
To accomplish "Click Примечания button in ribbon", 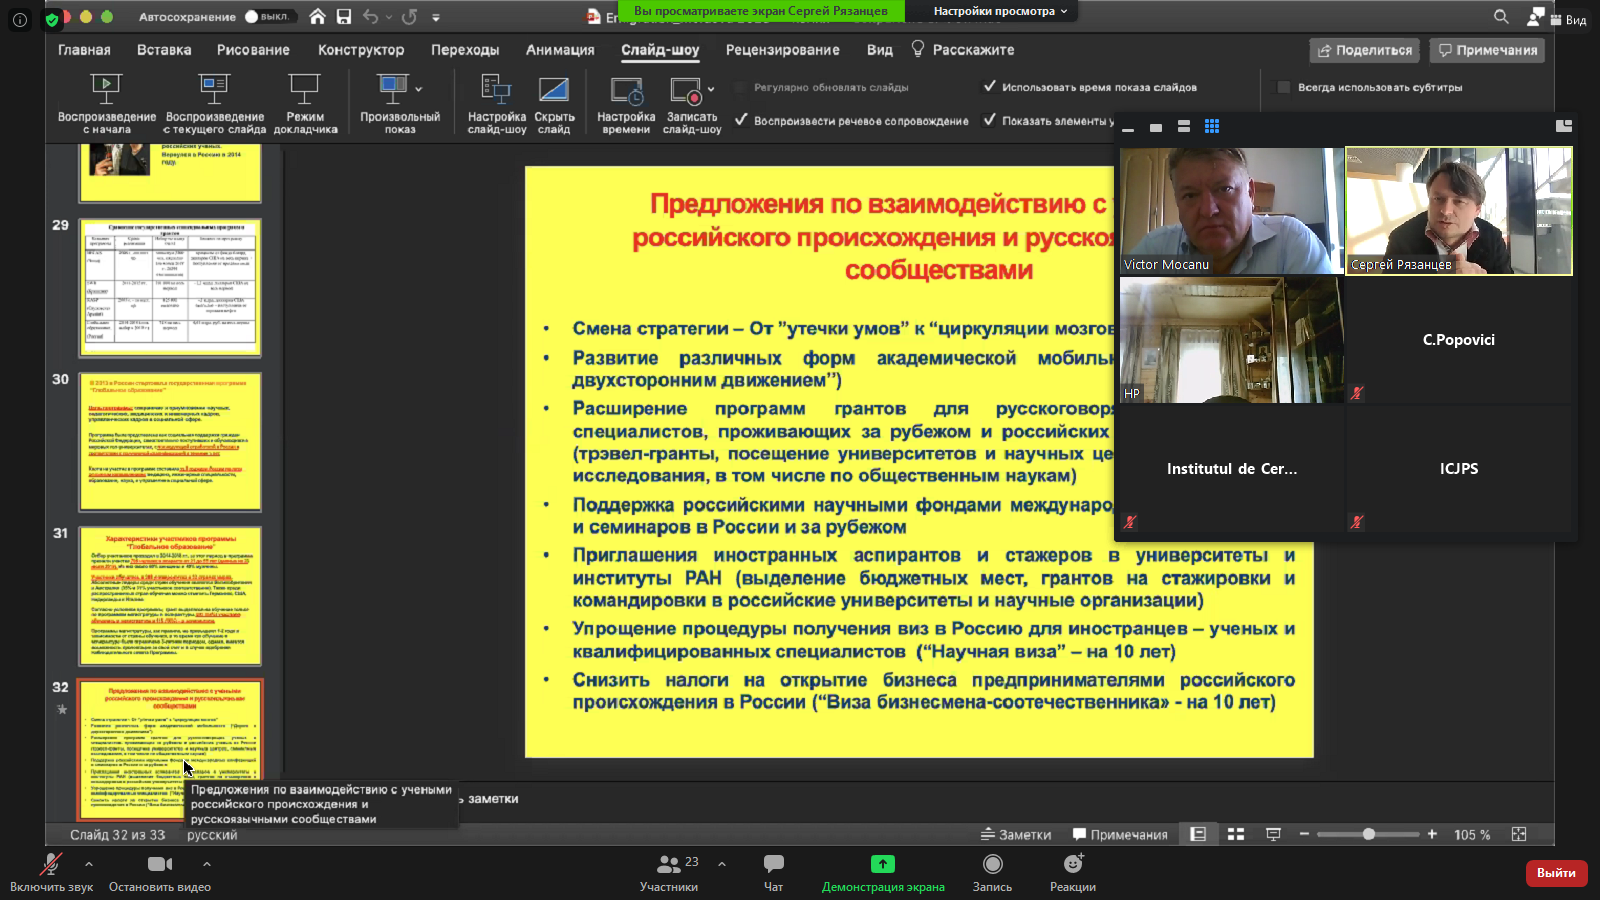I will coord(1487,50).
